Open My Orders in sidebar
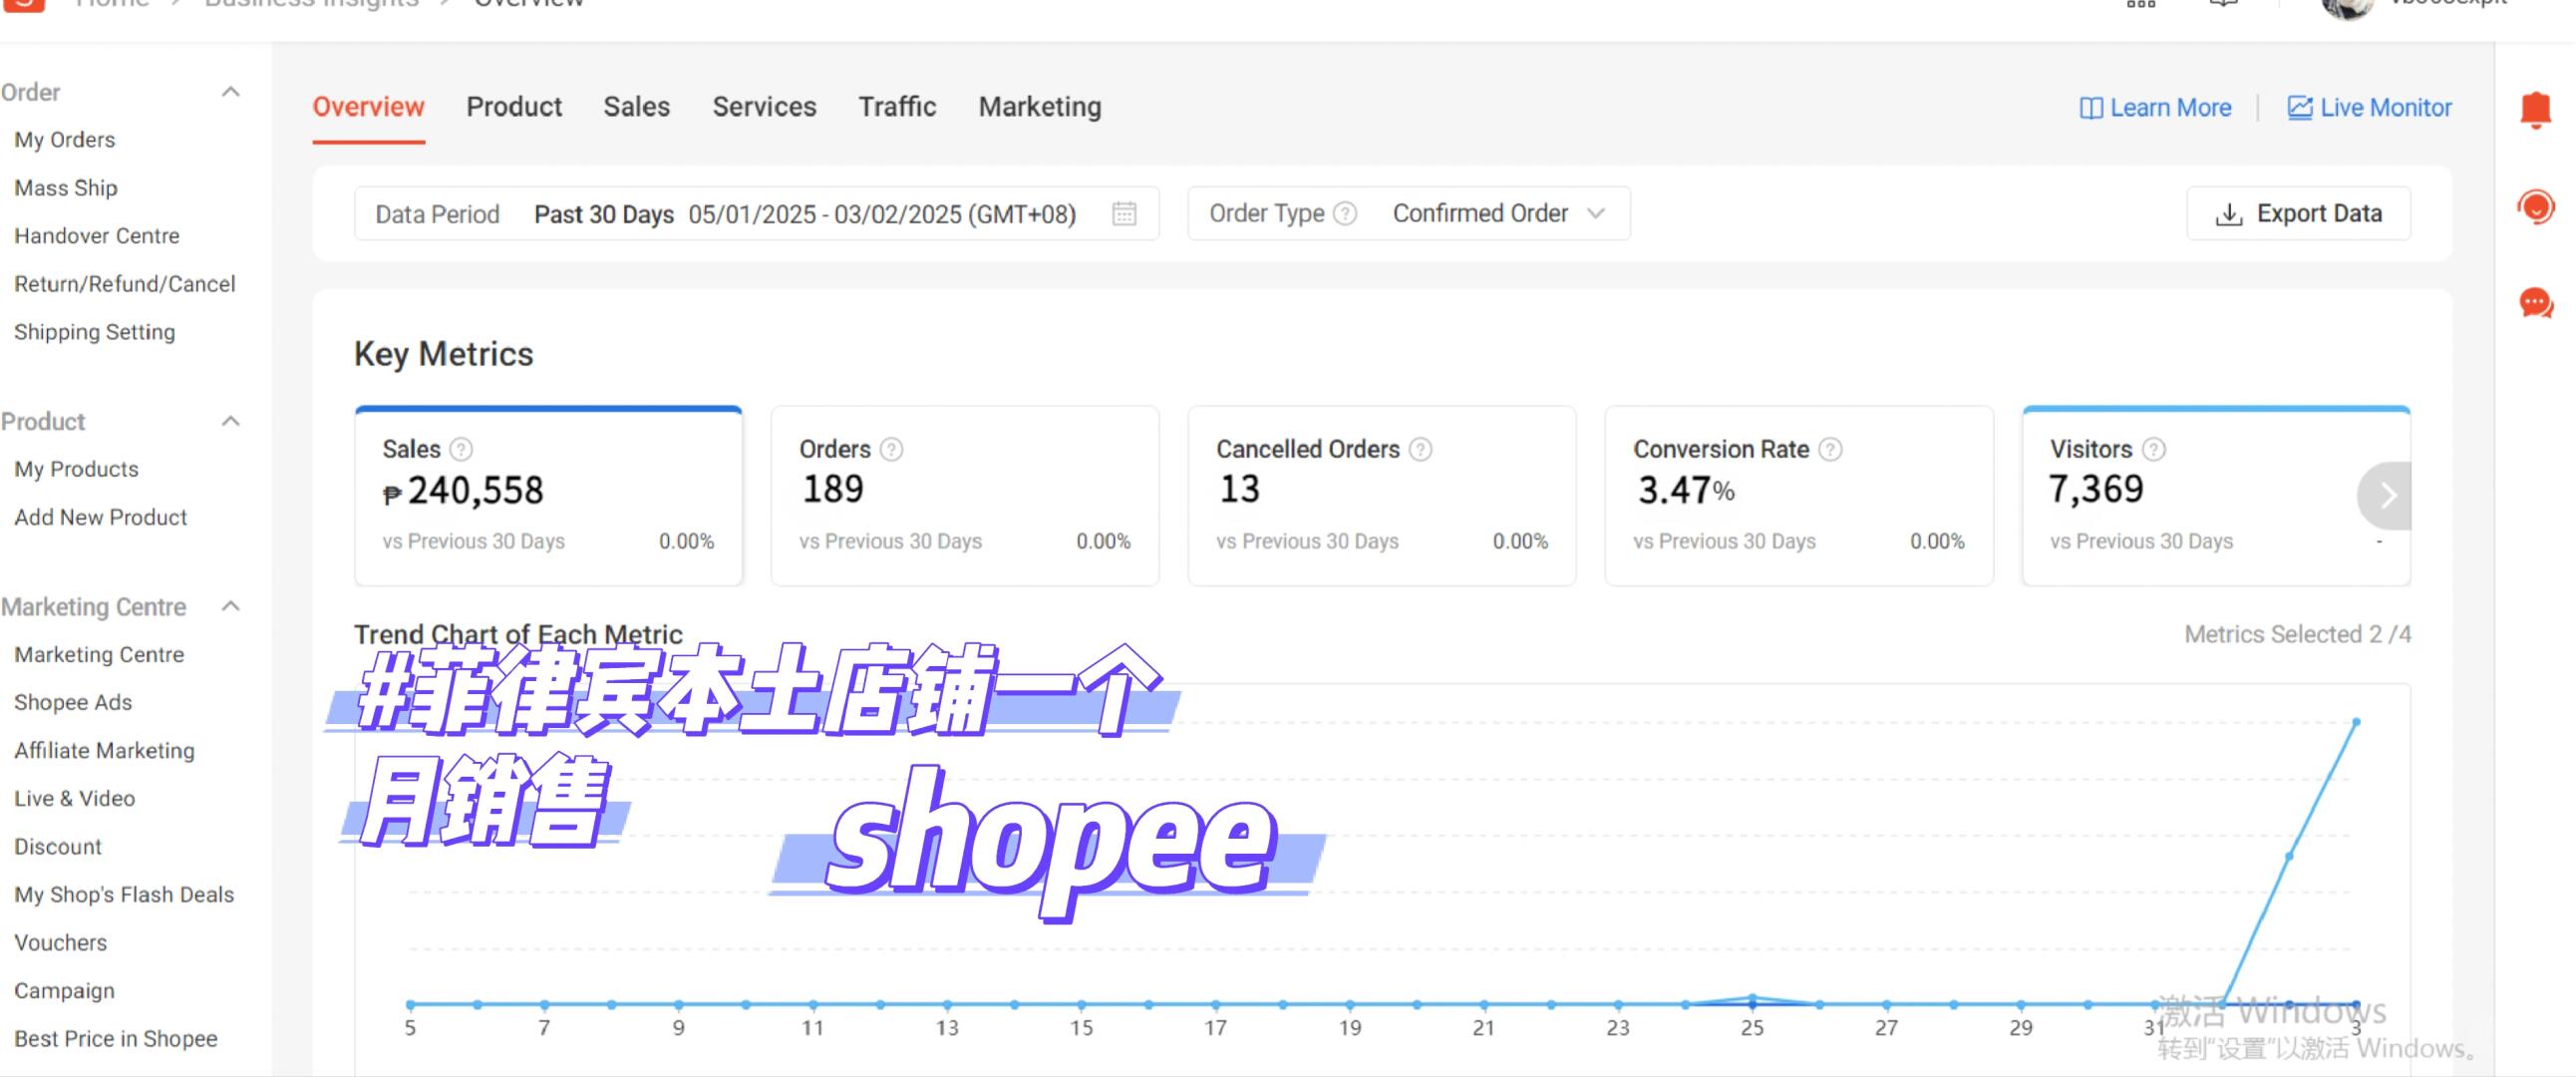 64,140
